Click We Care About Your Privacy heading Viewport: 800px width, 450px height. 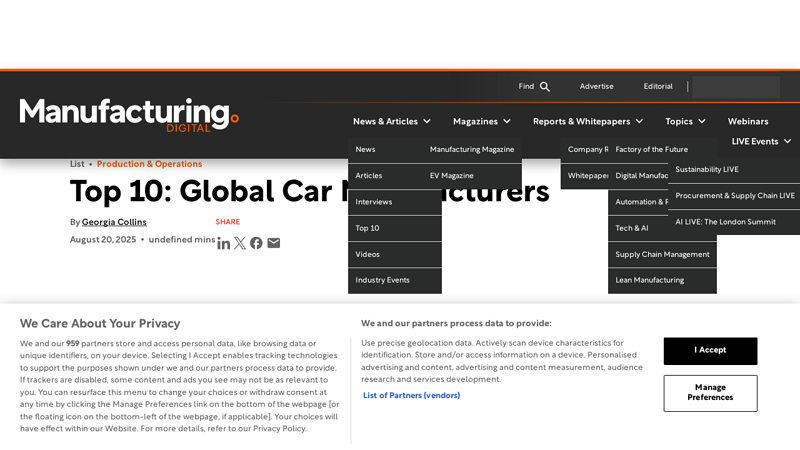(100, 323)
